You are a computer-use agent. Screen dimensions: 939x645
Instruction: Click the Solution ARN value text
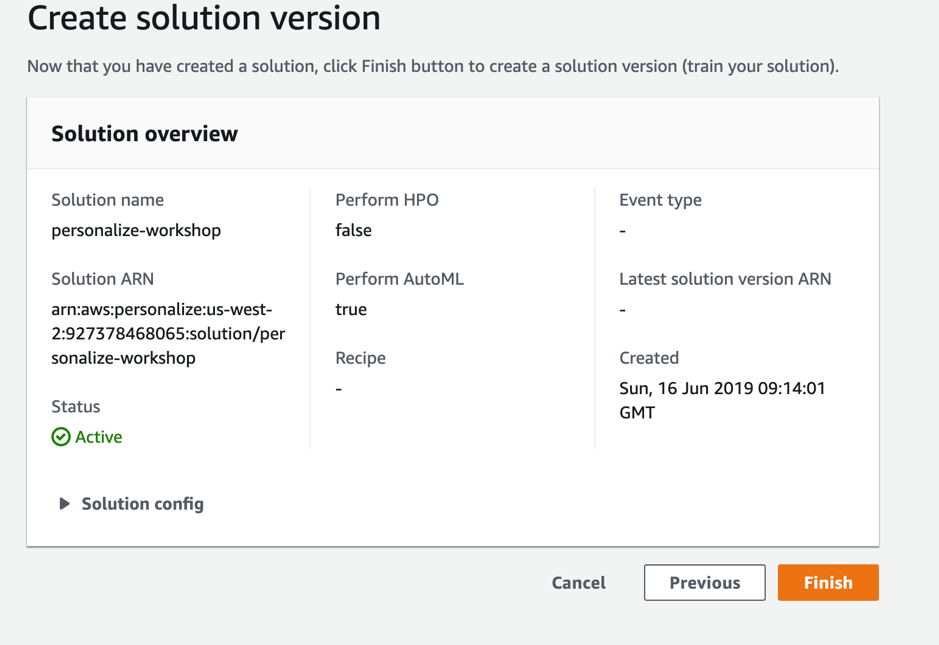click(168, 334)
